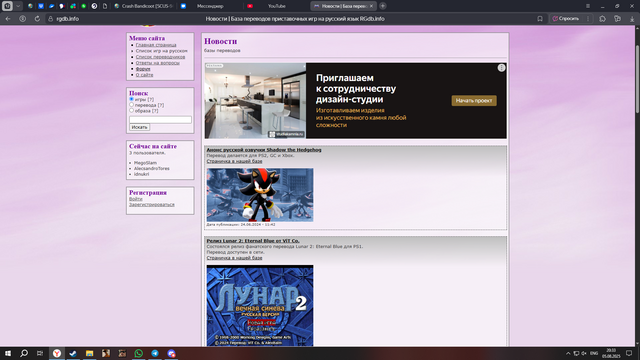Open Task View on taskbar
The image size is (640, 360).
40,353
